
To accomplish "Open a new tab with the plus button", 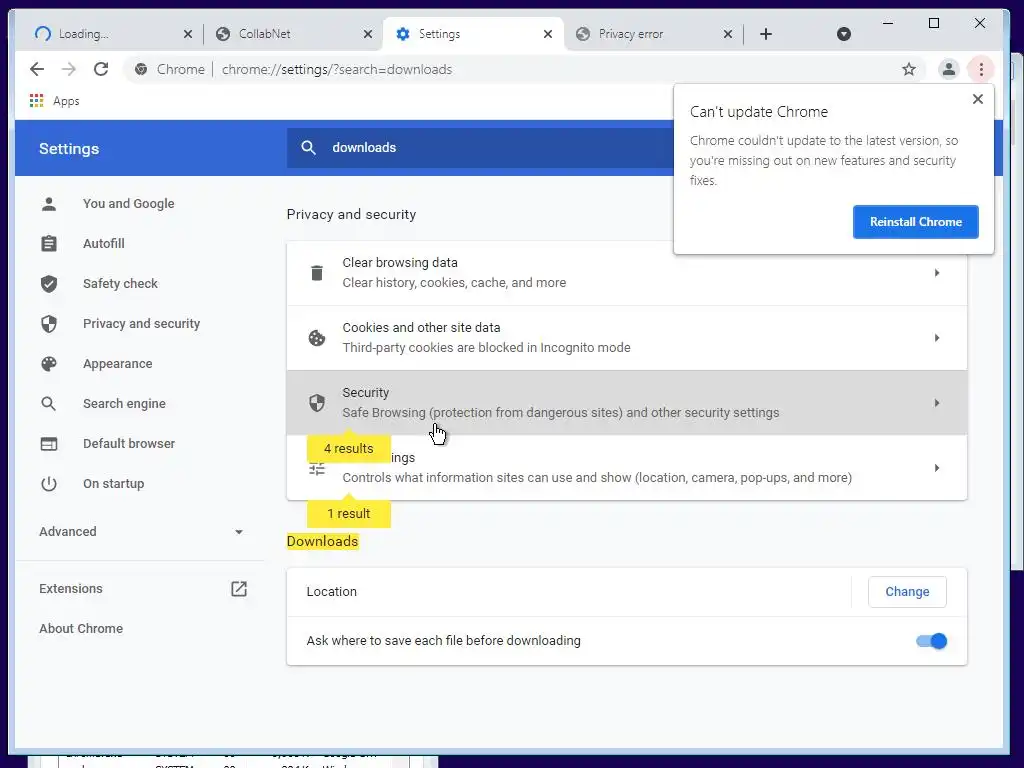I will pyautogui.click(x=766, y=34).
